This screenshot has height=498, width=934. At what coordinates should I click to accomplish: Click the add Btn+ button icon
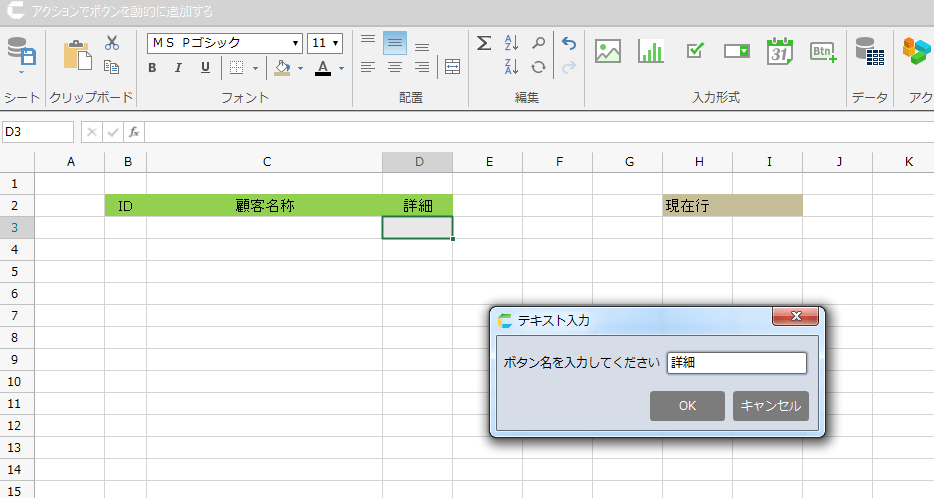(823, 51)
